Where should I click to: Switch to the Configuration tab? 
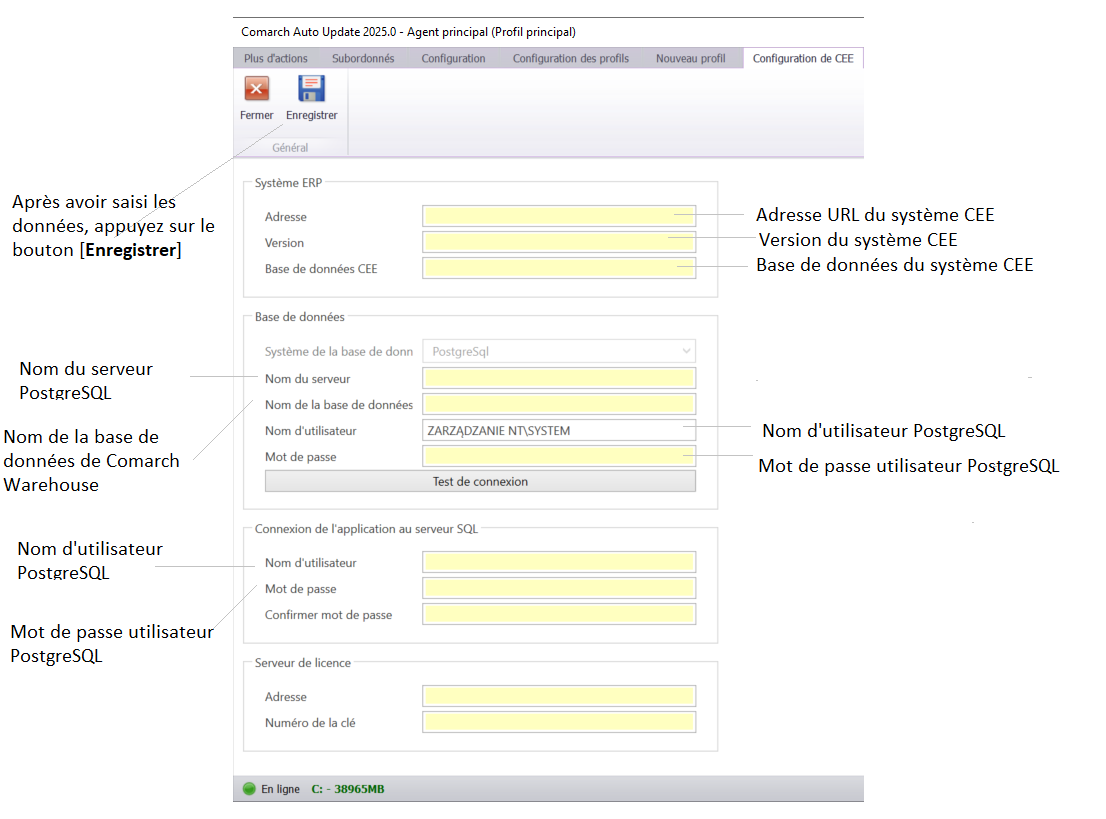(454, 59)
